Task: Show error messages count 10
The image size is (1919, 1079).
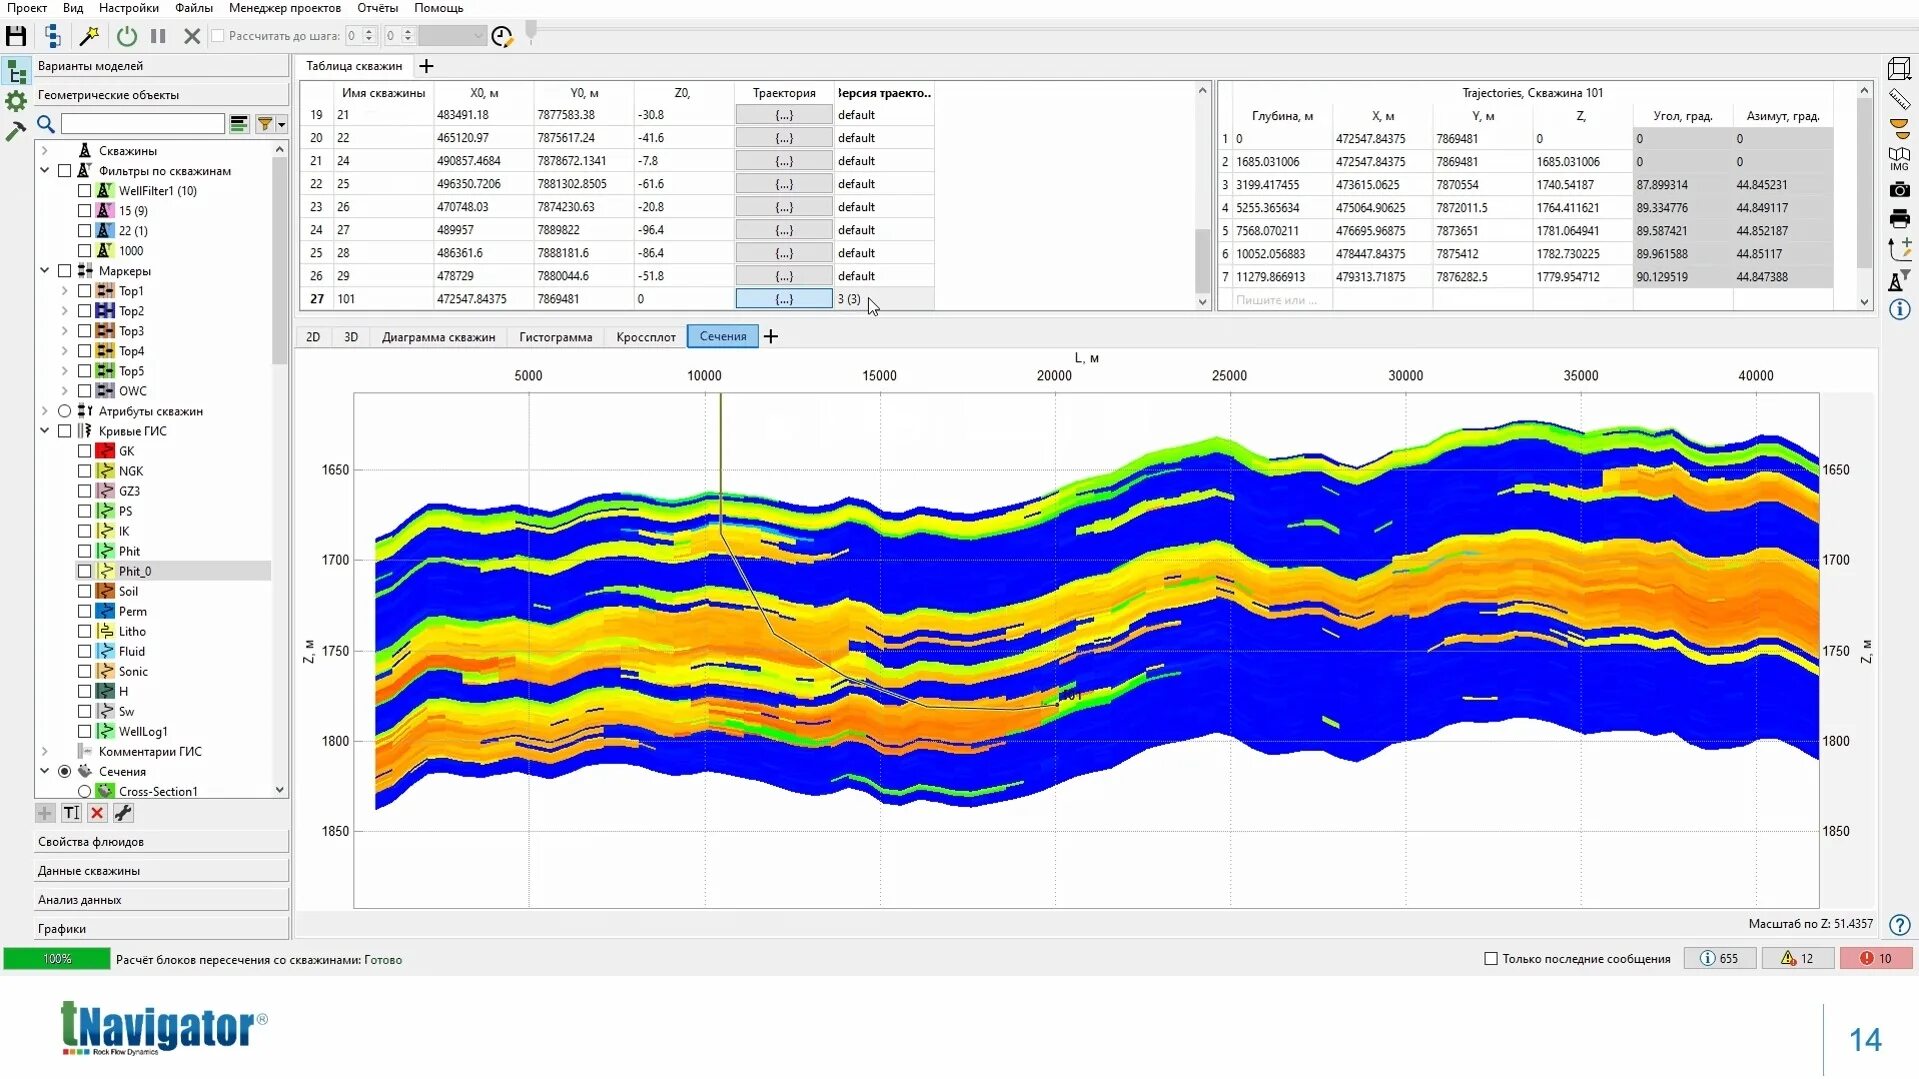Action: [1876, 958]
